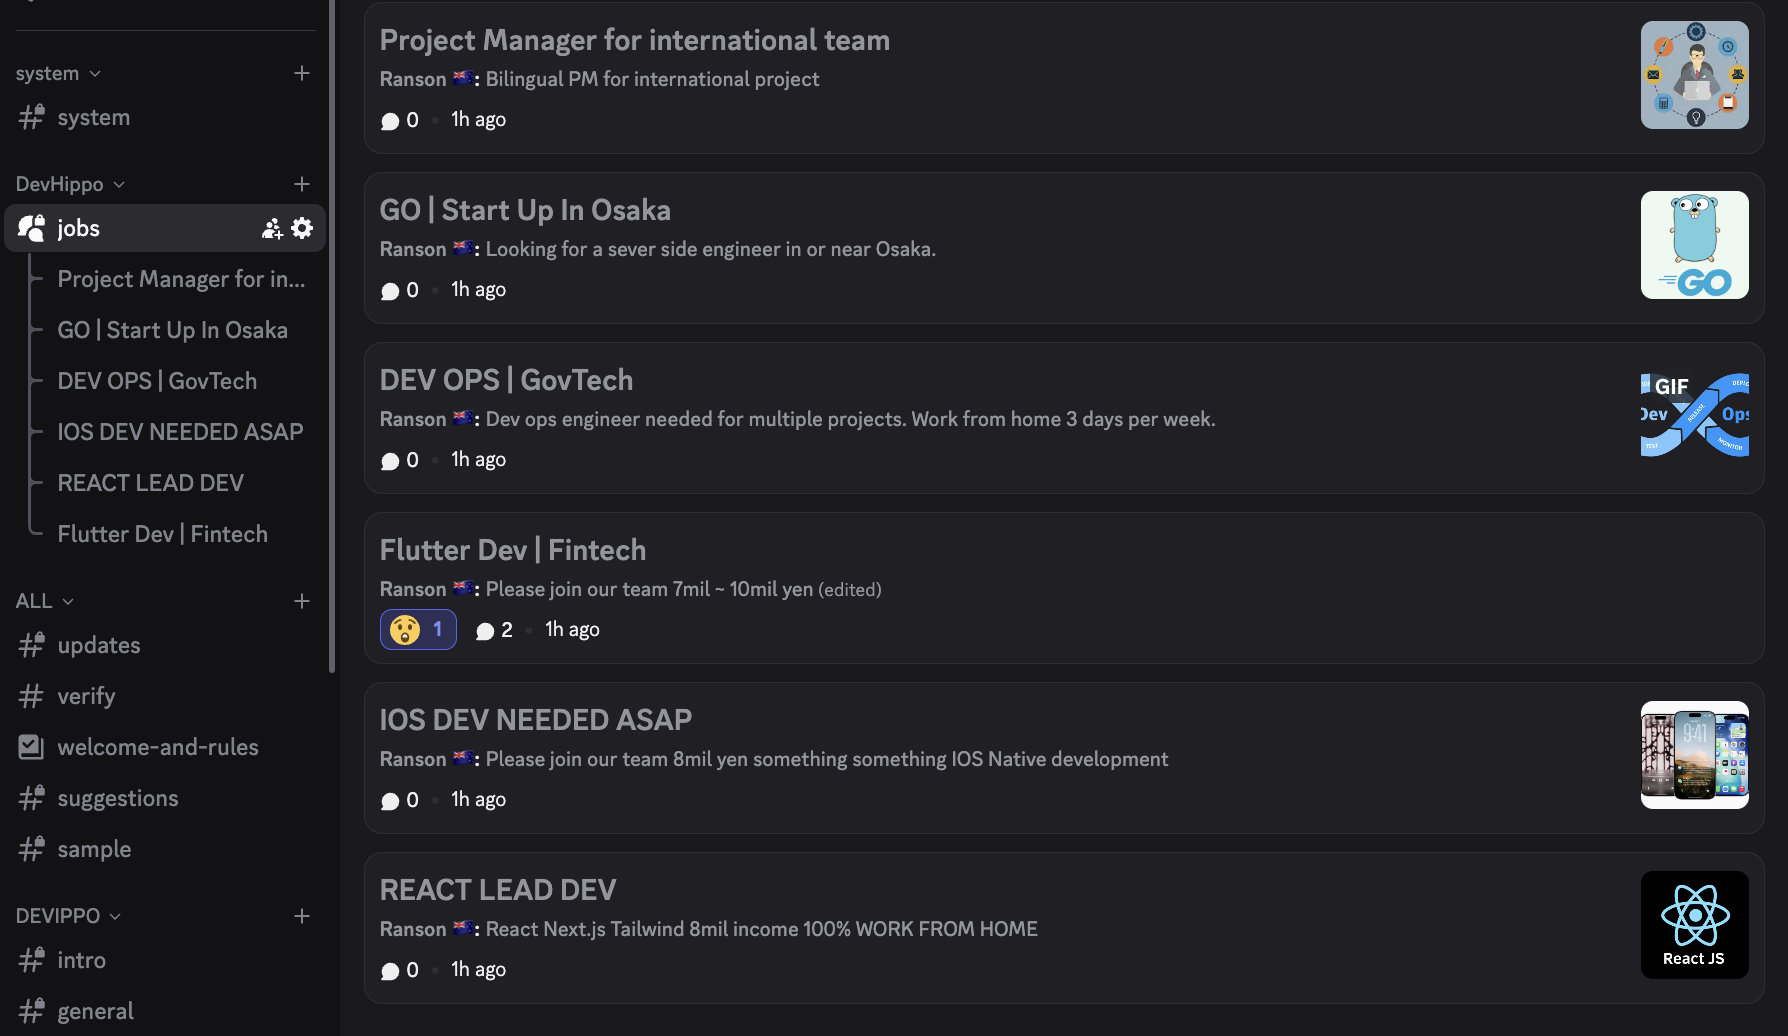Open the DEV OPS GIF thumbnail
The width and height of the screenshot is (1788, 1036).
pos(1695,415)
